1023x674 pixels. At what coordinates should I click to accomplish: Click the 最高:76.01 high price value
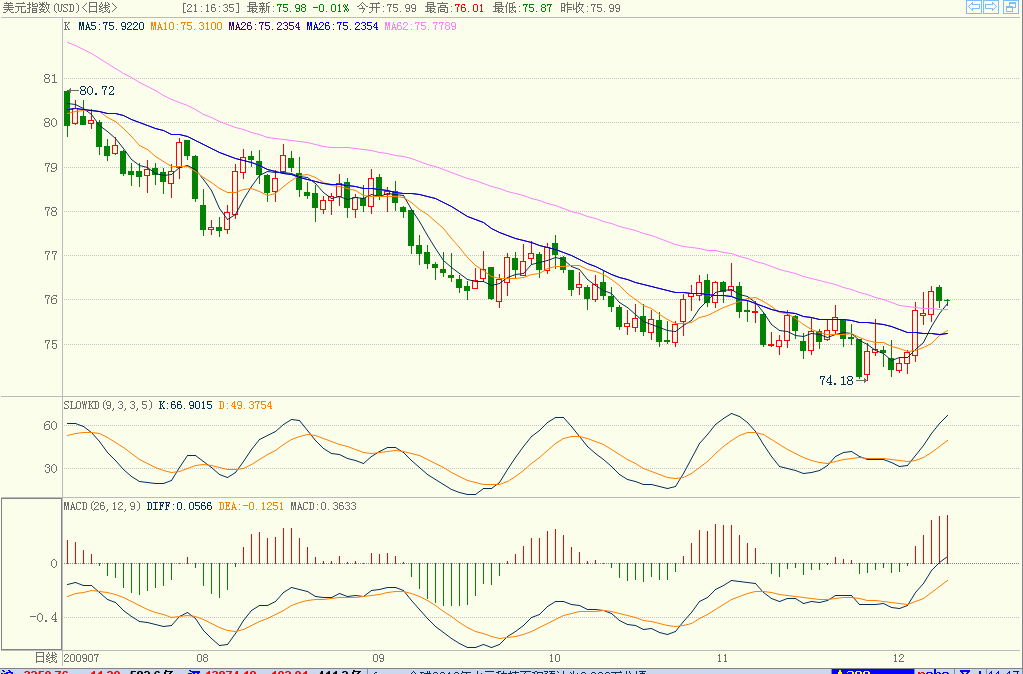click(x=454, y=8)
